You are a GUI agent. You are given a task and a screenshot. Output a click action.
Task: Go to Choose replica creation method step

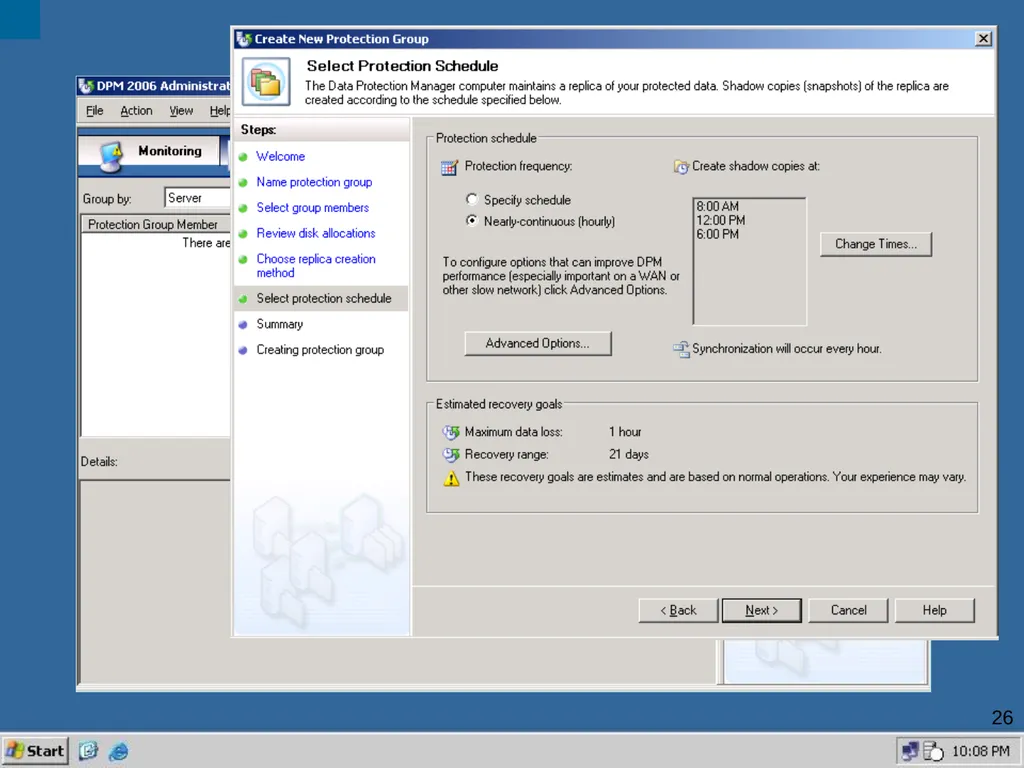[316, 266]
